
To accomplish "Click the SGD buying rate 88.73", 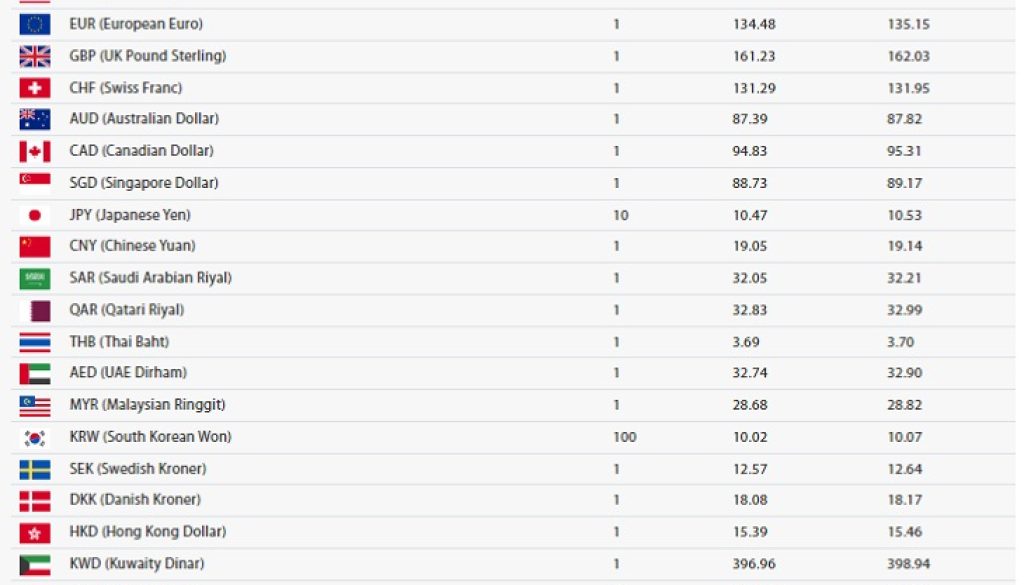I will [750, 183].
